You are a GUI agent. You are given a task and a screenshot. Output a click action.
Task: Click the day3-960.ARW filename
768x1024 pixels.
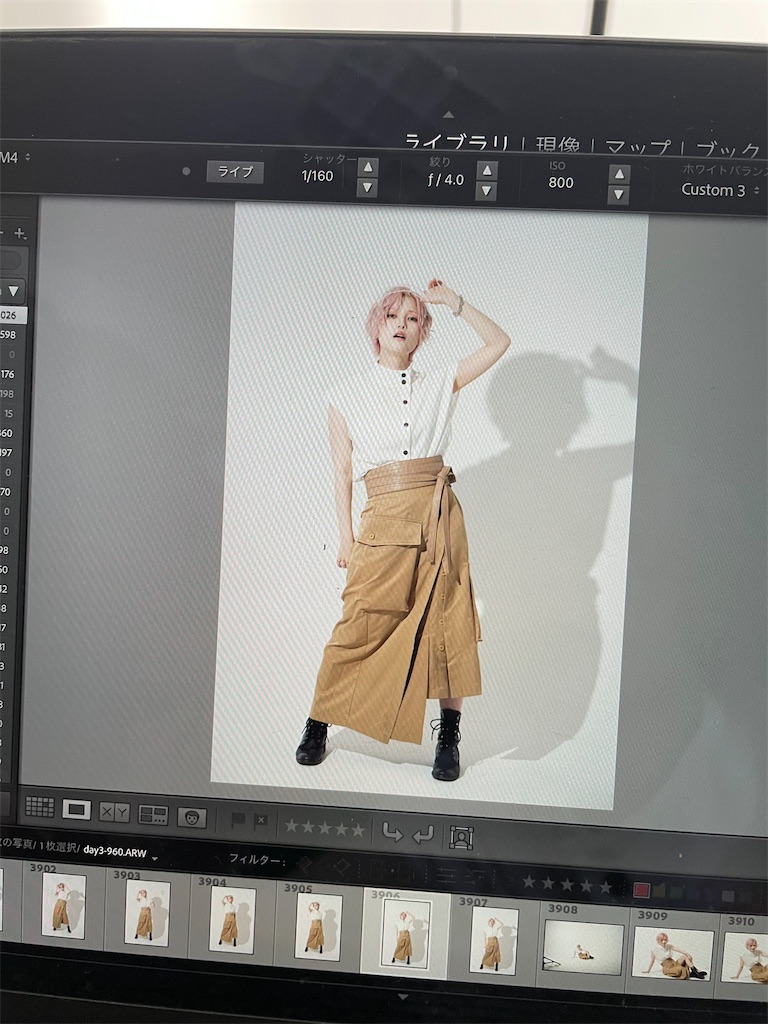tap(115, 853)
